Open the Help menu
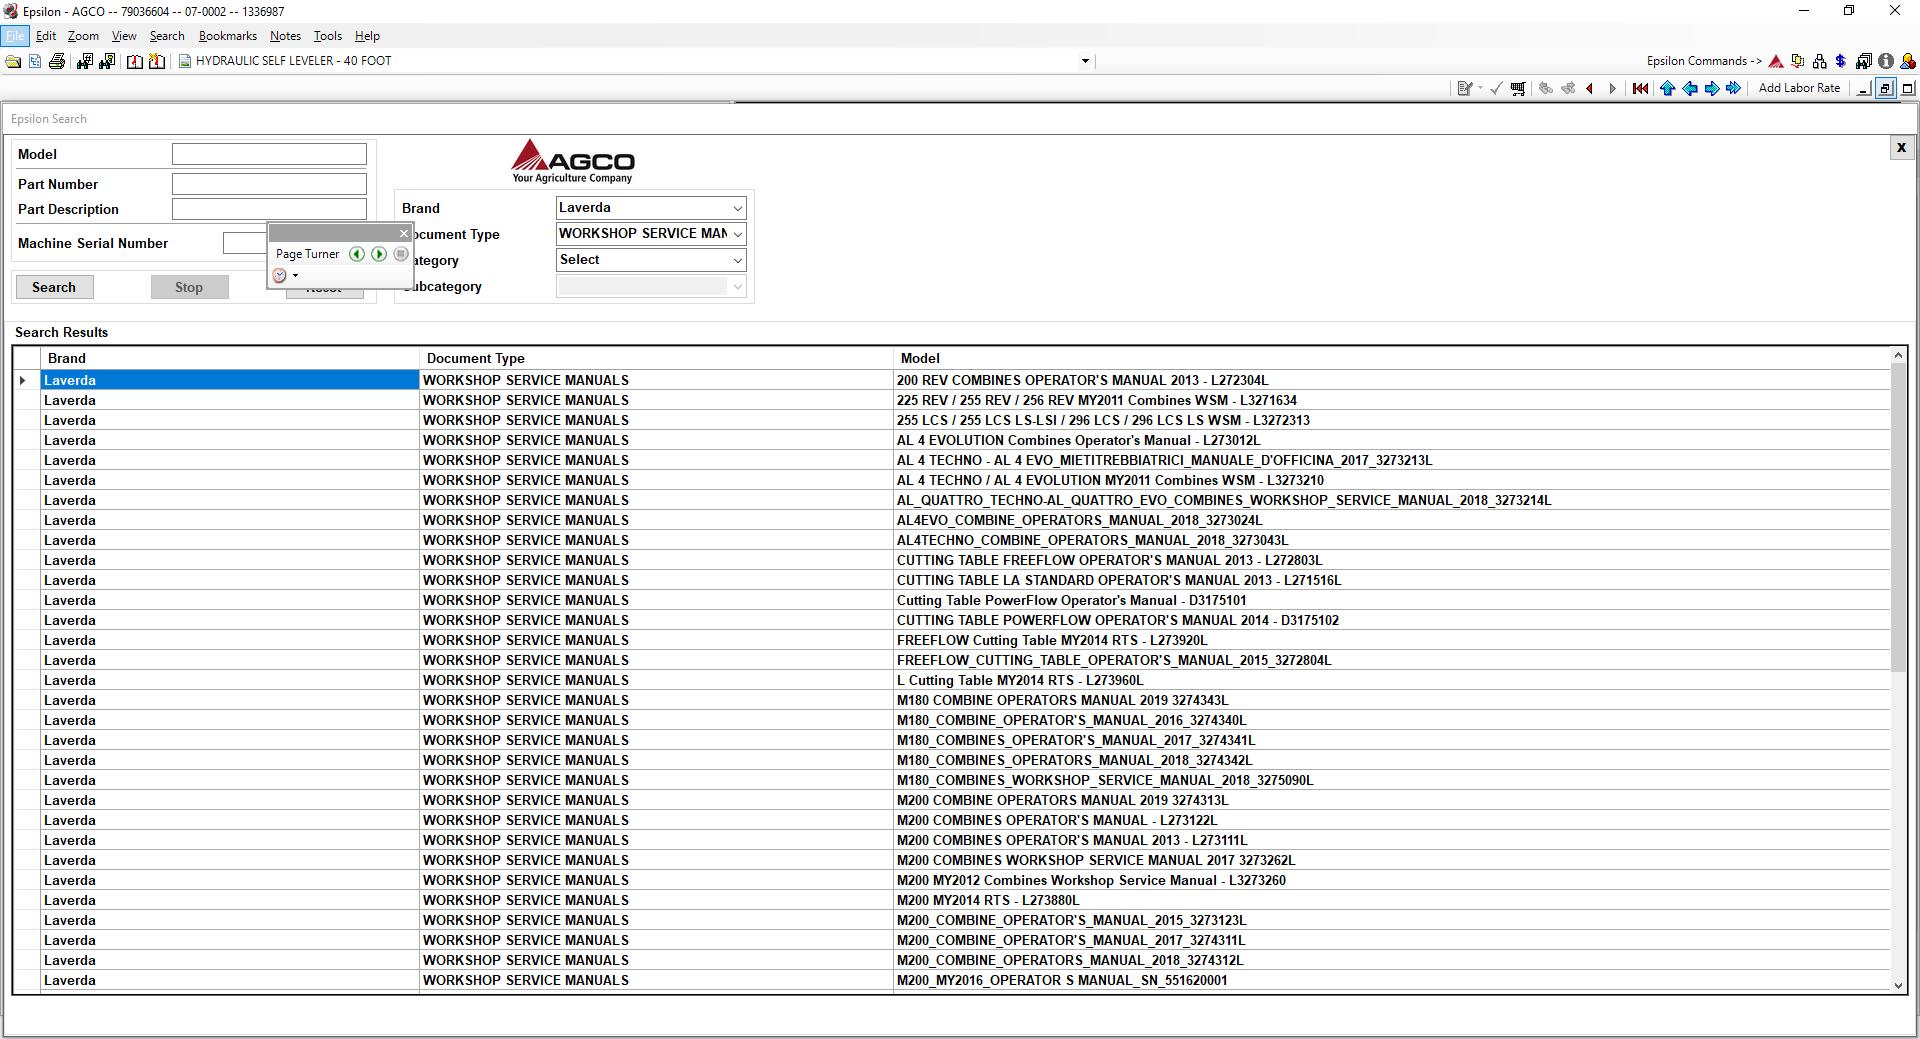Viewport: 1920px width, 1039px height. tap(367, 36)
